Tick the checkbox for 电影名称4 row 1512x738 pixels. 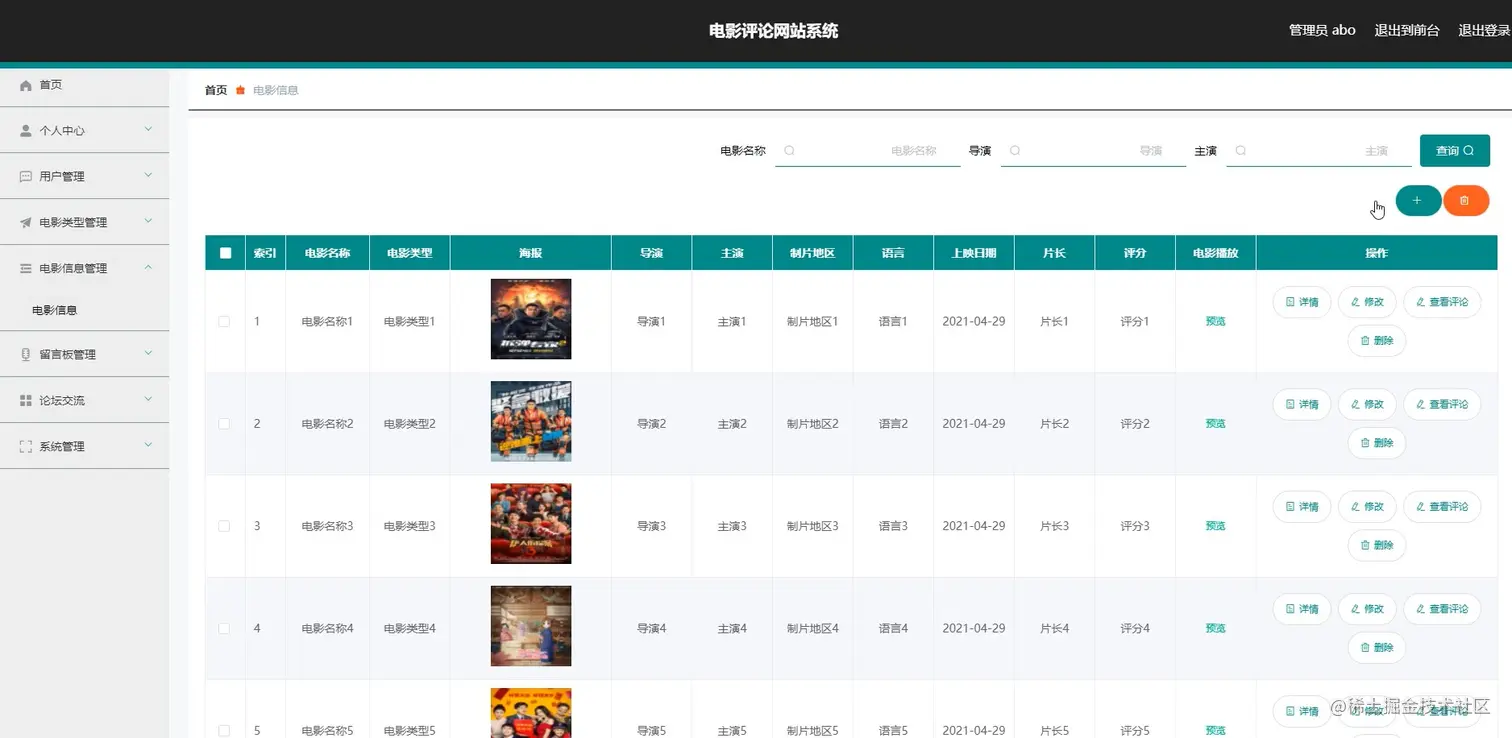[224, 628]
